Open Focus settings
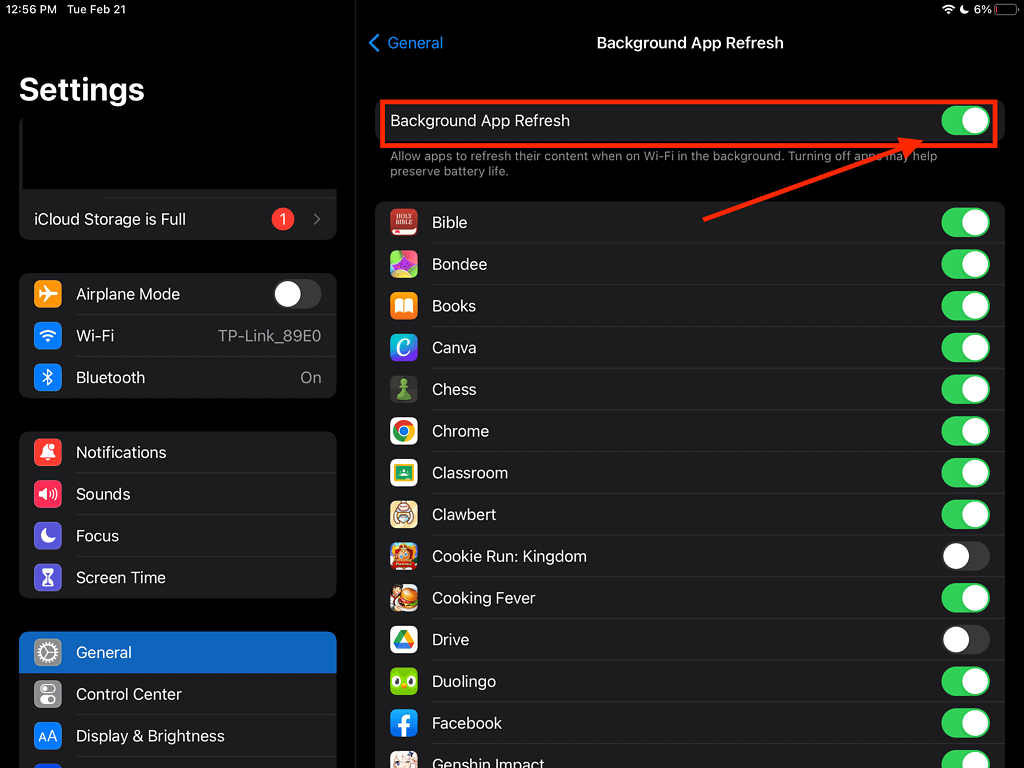This screenshot has height=768, width=1024. 178,536
